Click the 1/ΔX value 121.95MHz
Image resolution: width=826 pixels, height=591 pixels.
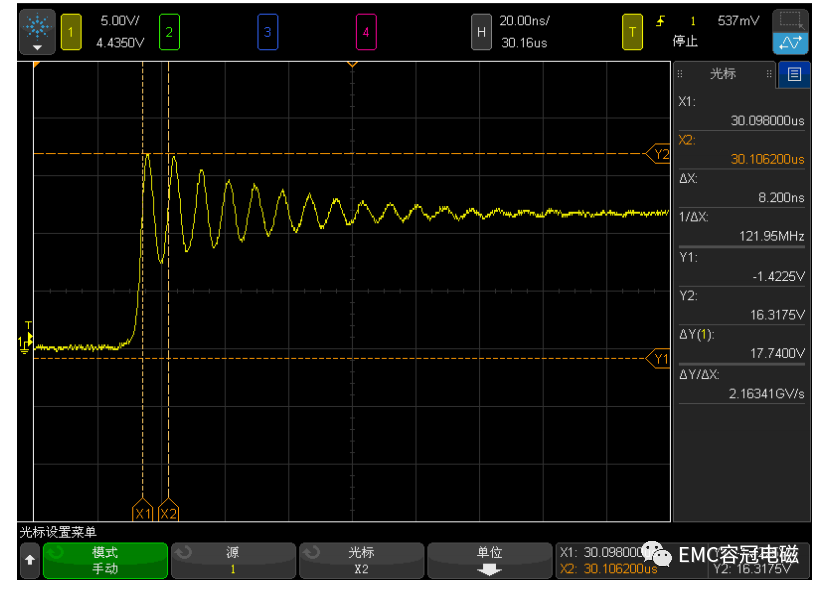772,236
